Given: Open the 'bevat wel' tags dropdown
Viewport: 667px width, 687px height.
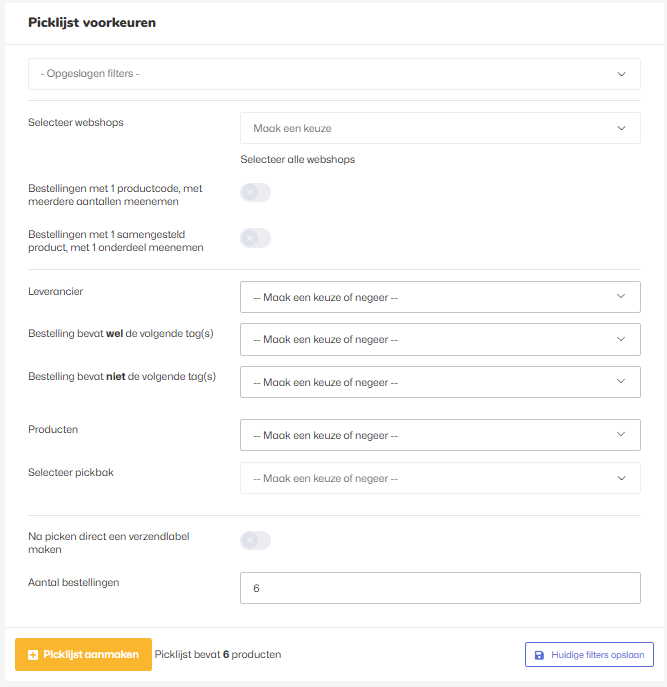Looking at the screenshot, I should tap(440, 340).
